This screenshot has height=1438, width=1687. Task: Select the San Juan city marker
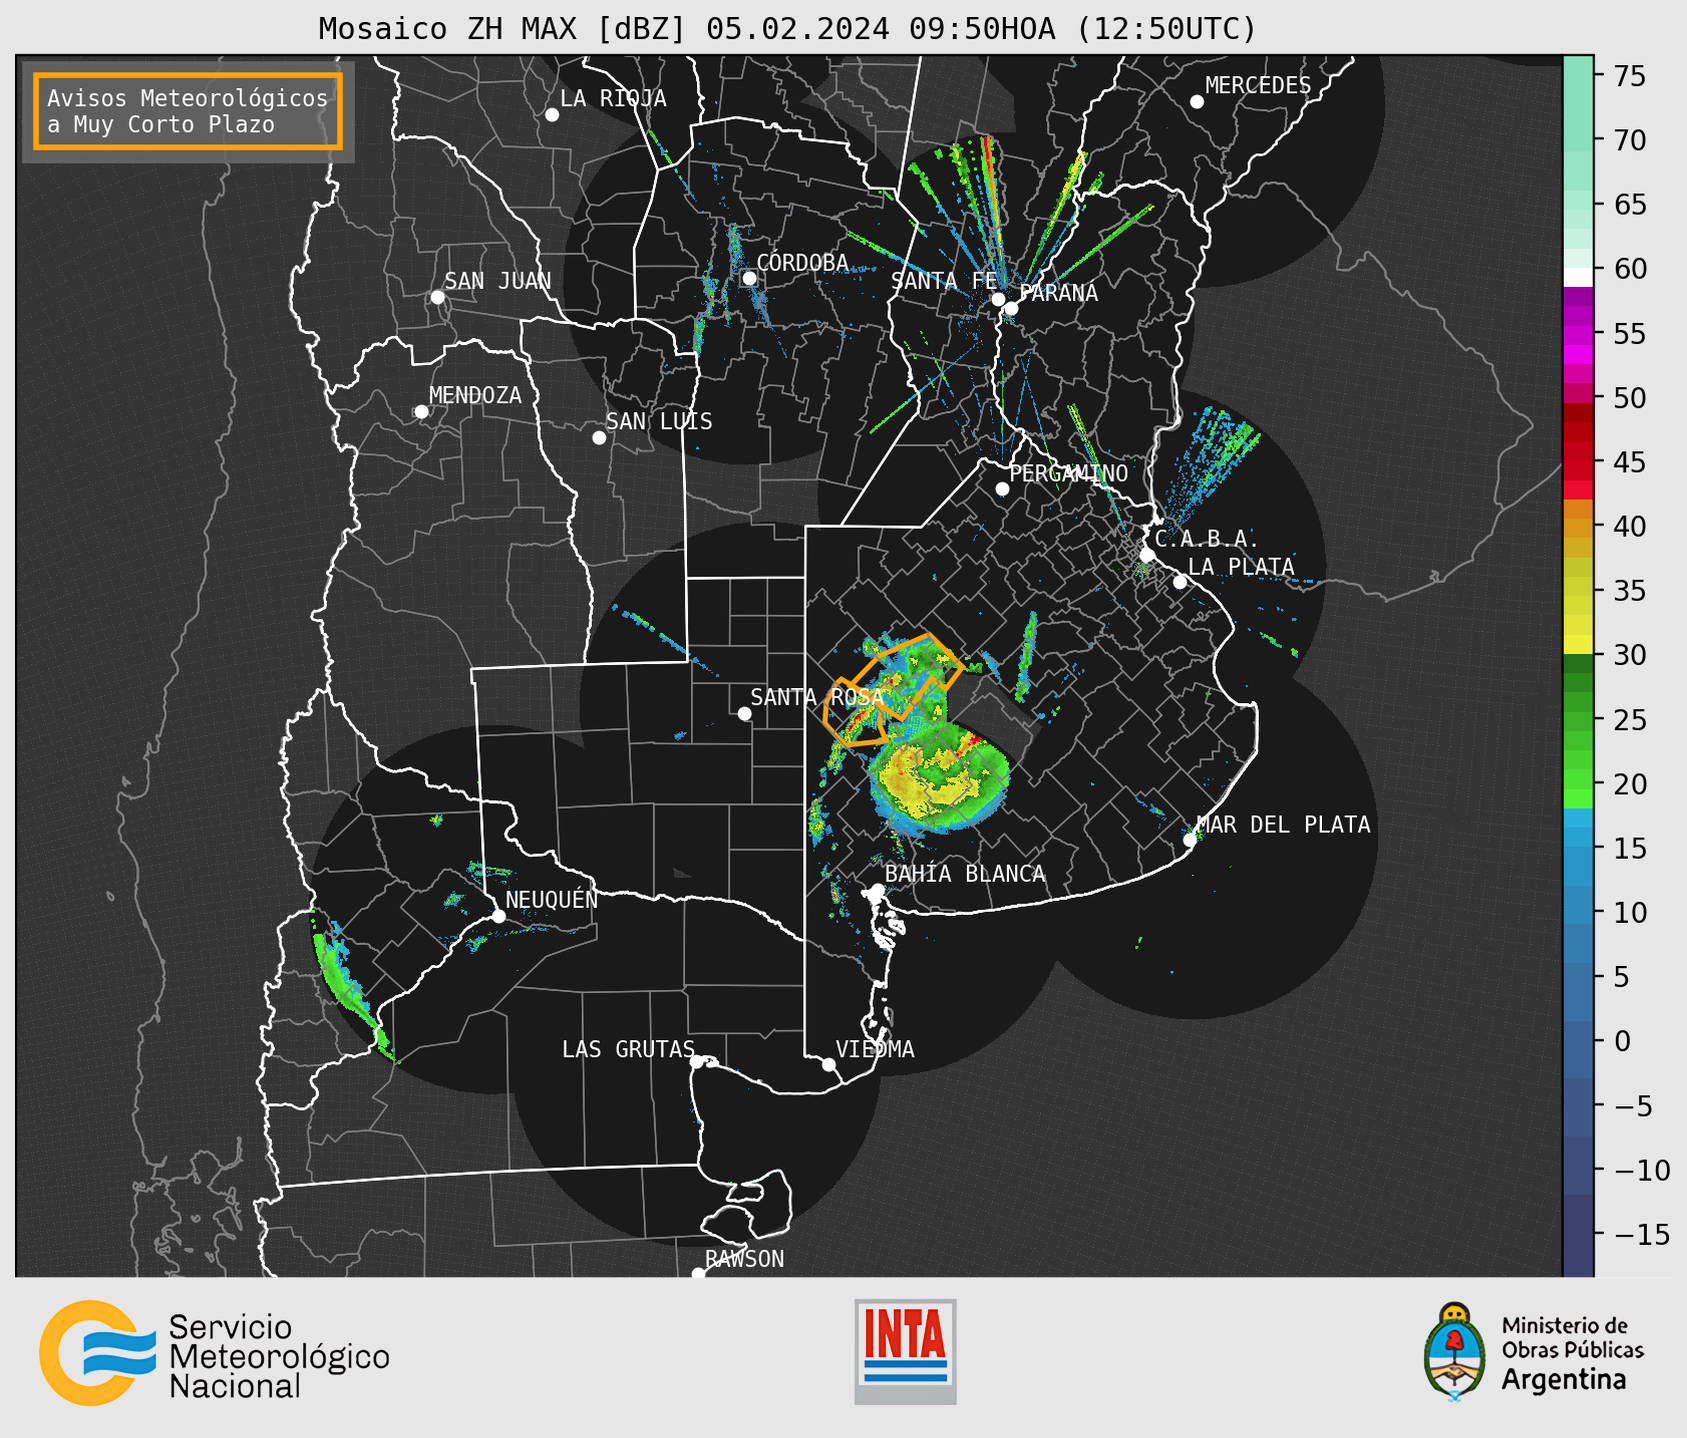click(x=437, y=297)
